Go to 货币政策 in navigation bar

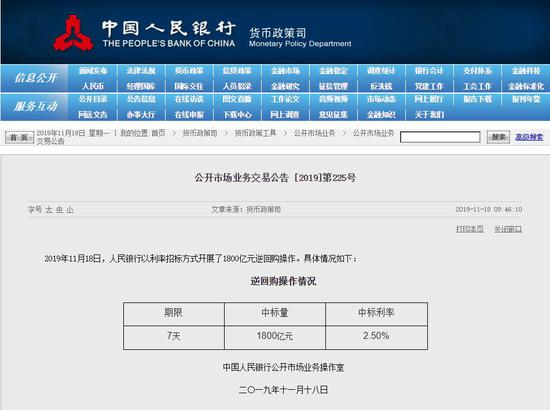[189, 71]
